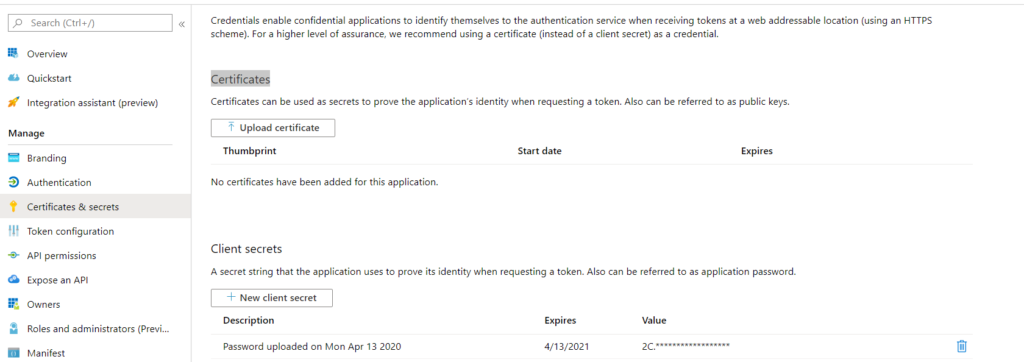1024x362 pixels.
Task: Click the Upload certificate button
Action: pyautogui.click(x=273, y=128)
